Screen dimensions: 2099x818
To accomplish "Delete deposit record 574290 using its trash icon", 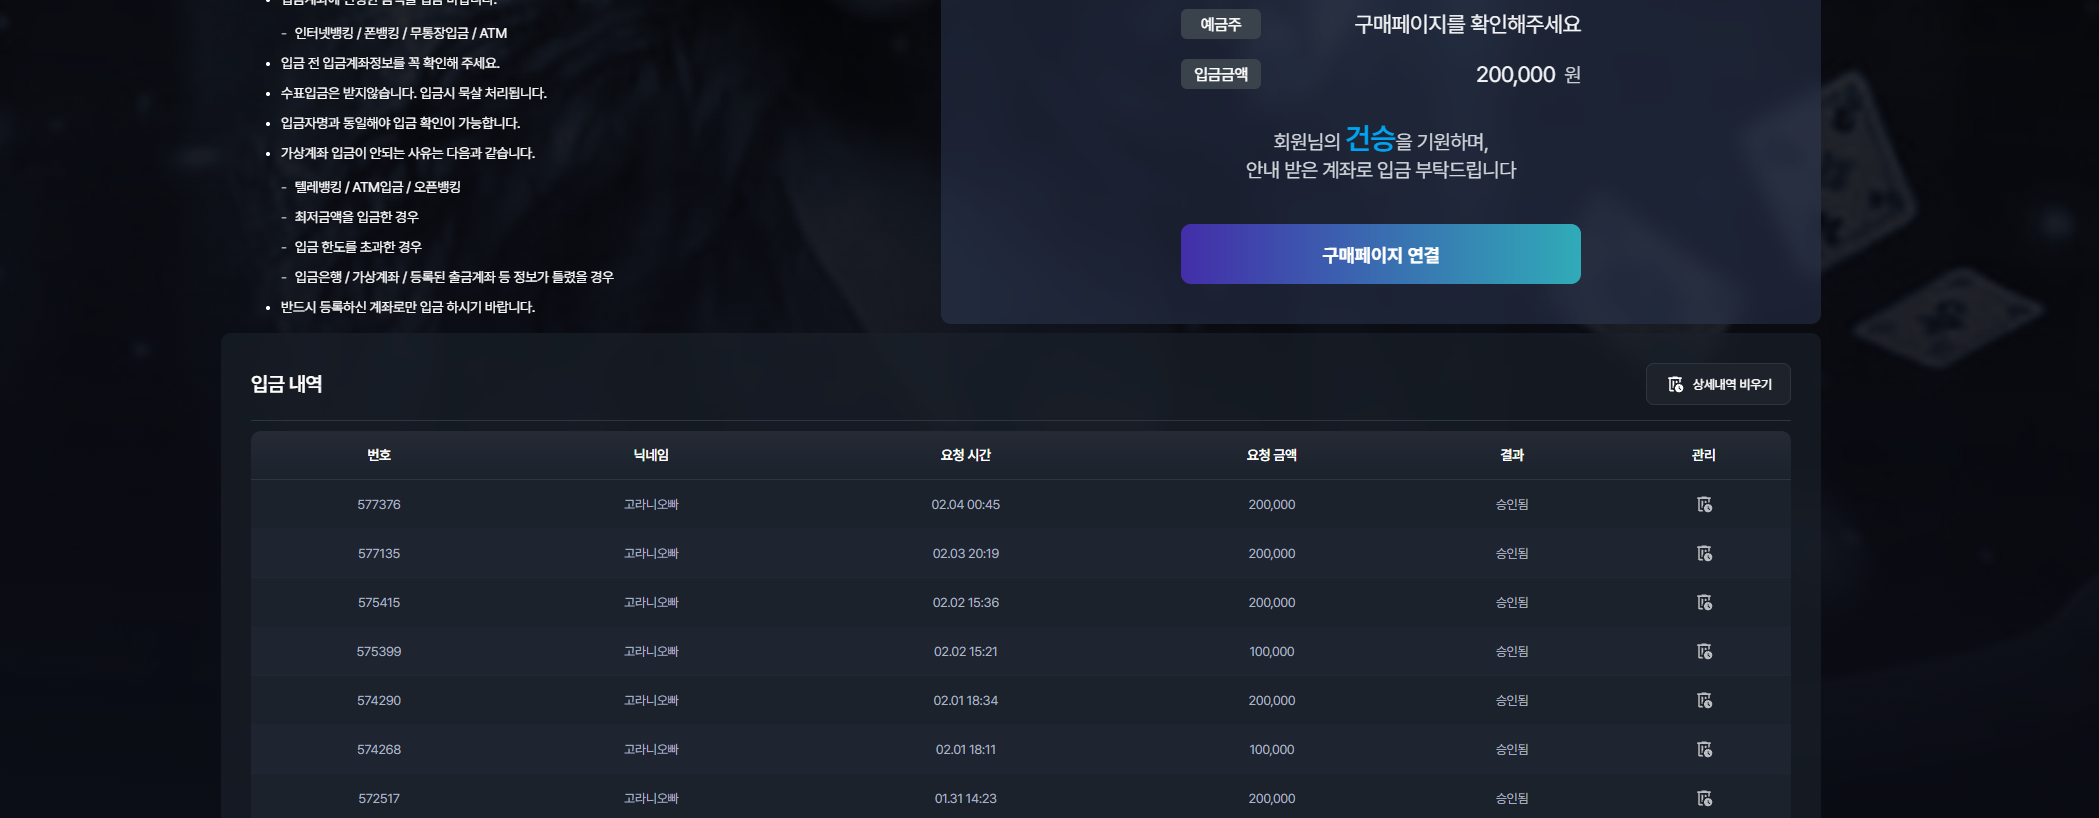I will (x=1704, y=700).
